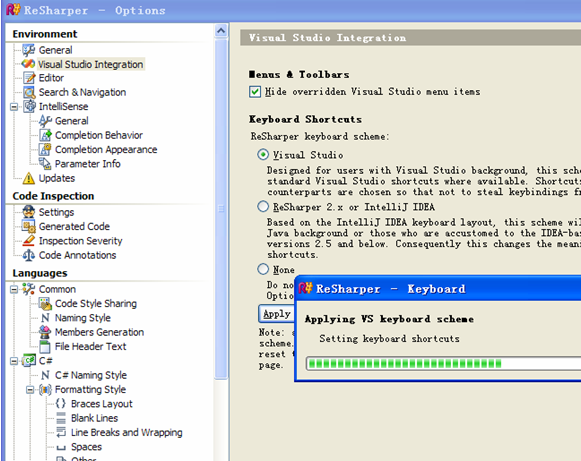Click the Spaces icon
The image size is (581, 461).
(61, 447)
